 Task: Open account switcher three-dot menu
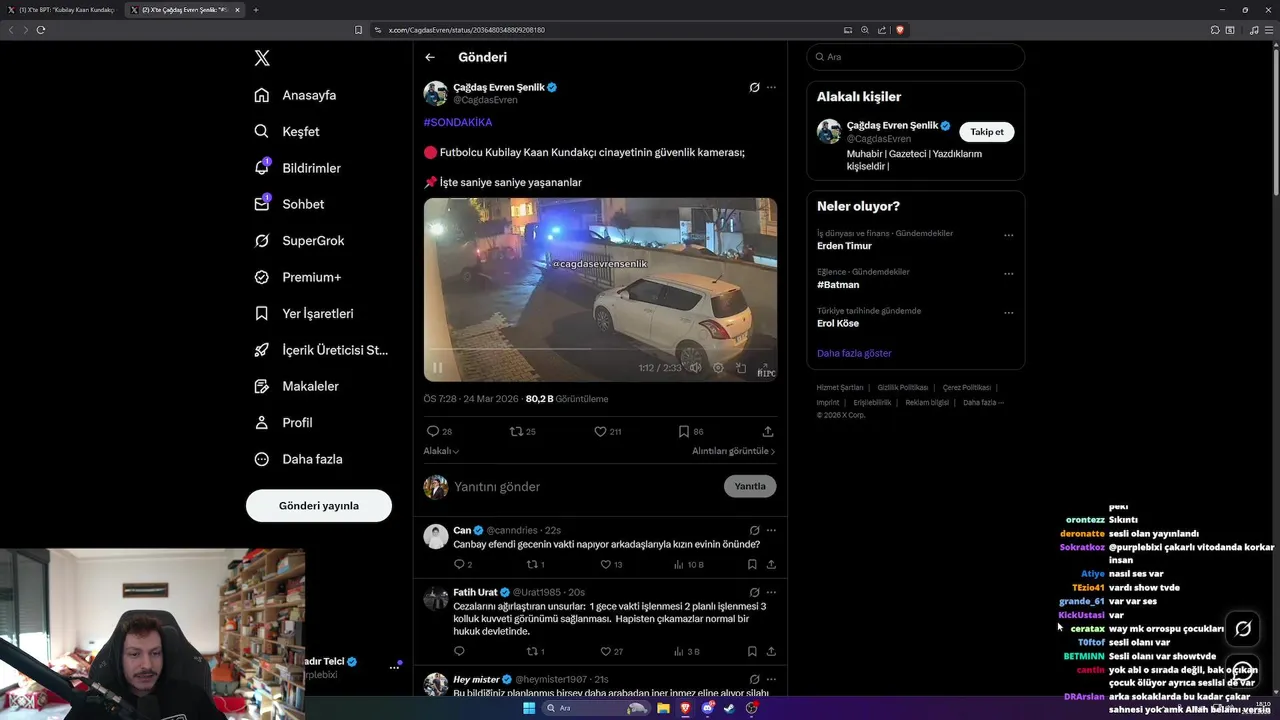pos(394,667)
